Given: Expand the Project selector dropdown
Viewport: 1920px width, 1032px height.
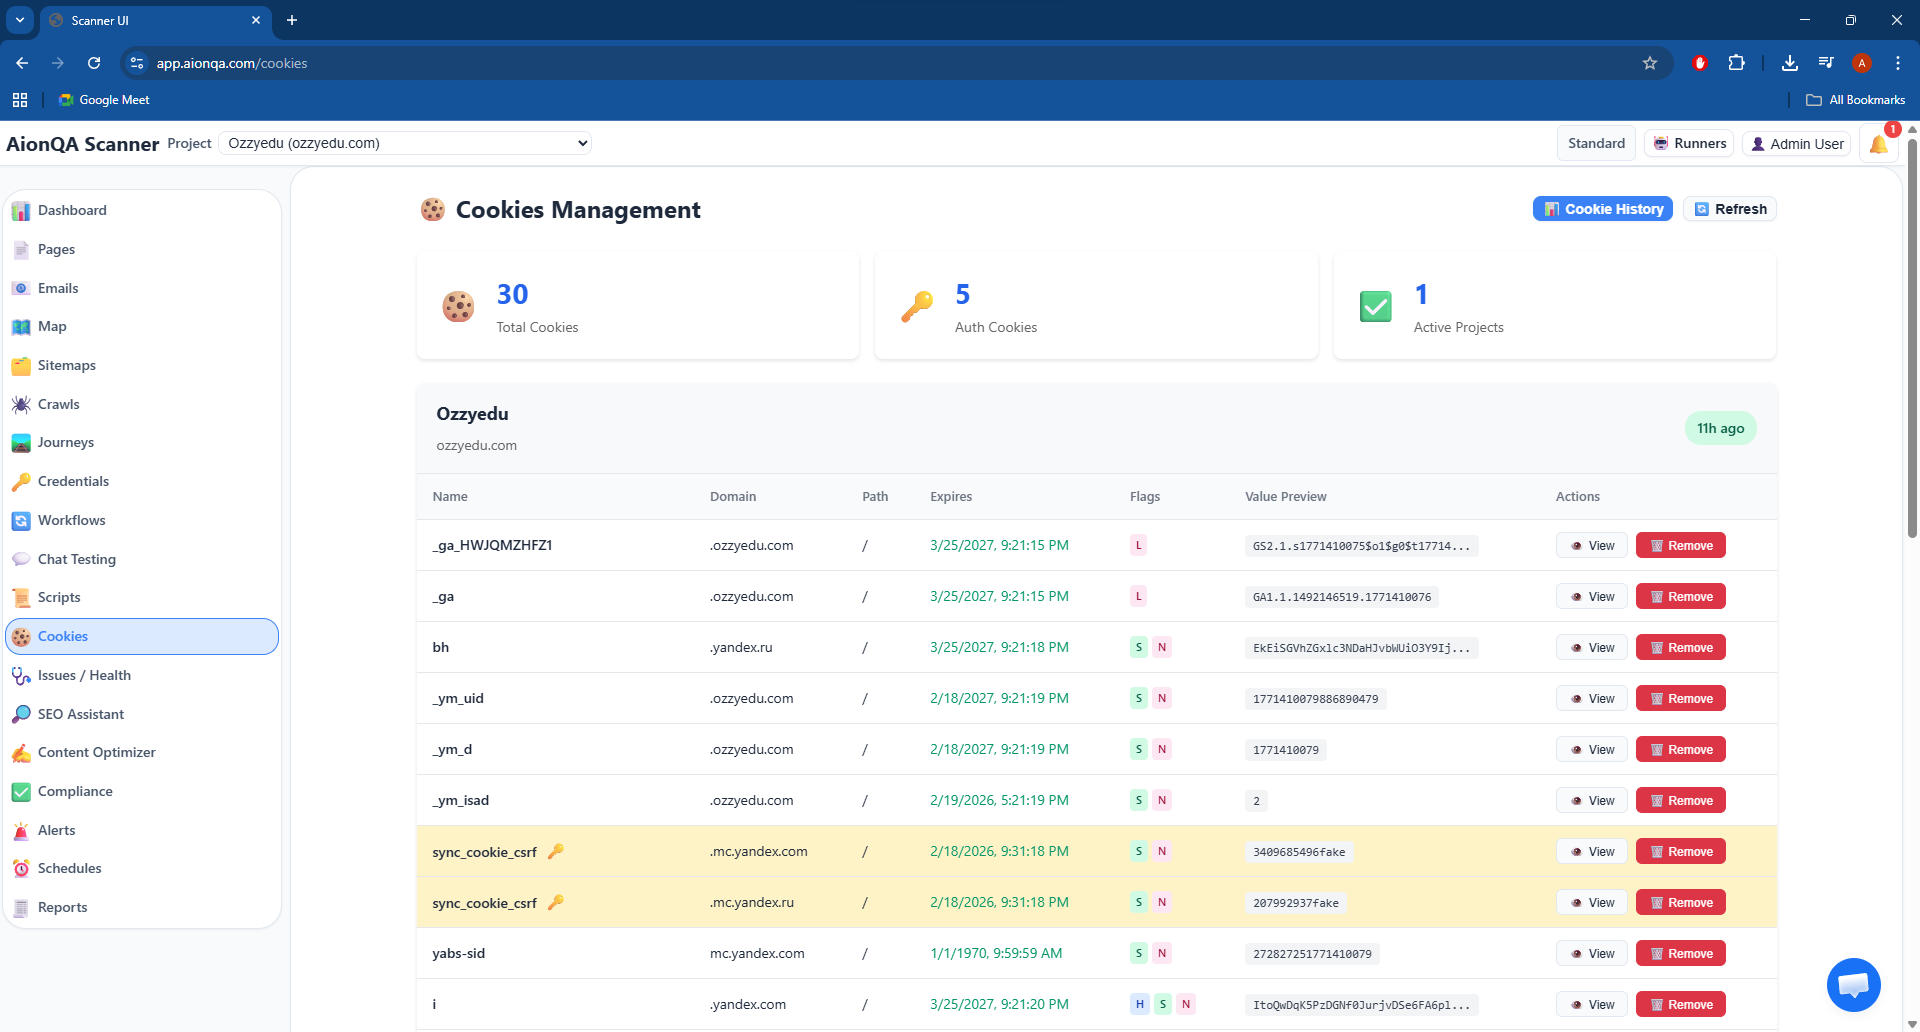Looking at the screenshot, I should click(x=405, y=143).
